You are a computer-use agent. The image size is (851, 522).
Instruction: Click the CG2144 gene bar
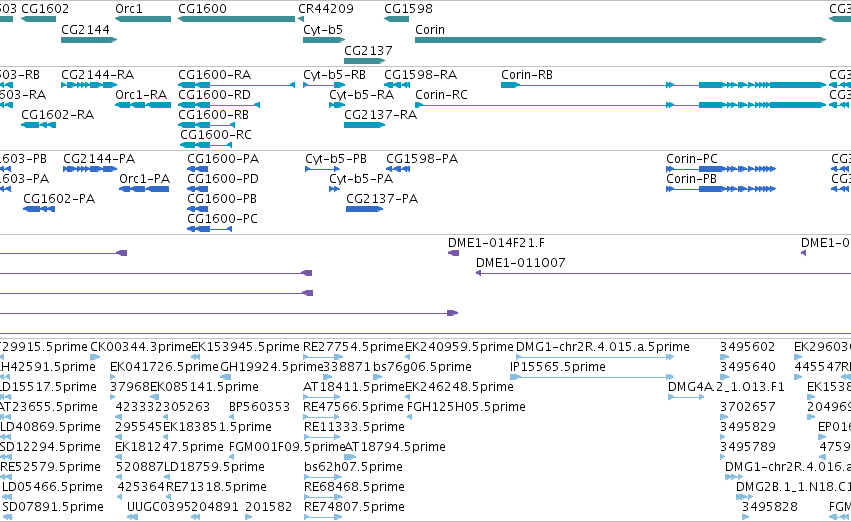(89, 40)
